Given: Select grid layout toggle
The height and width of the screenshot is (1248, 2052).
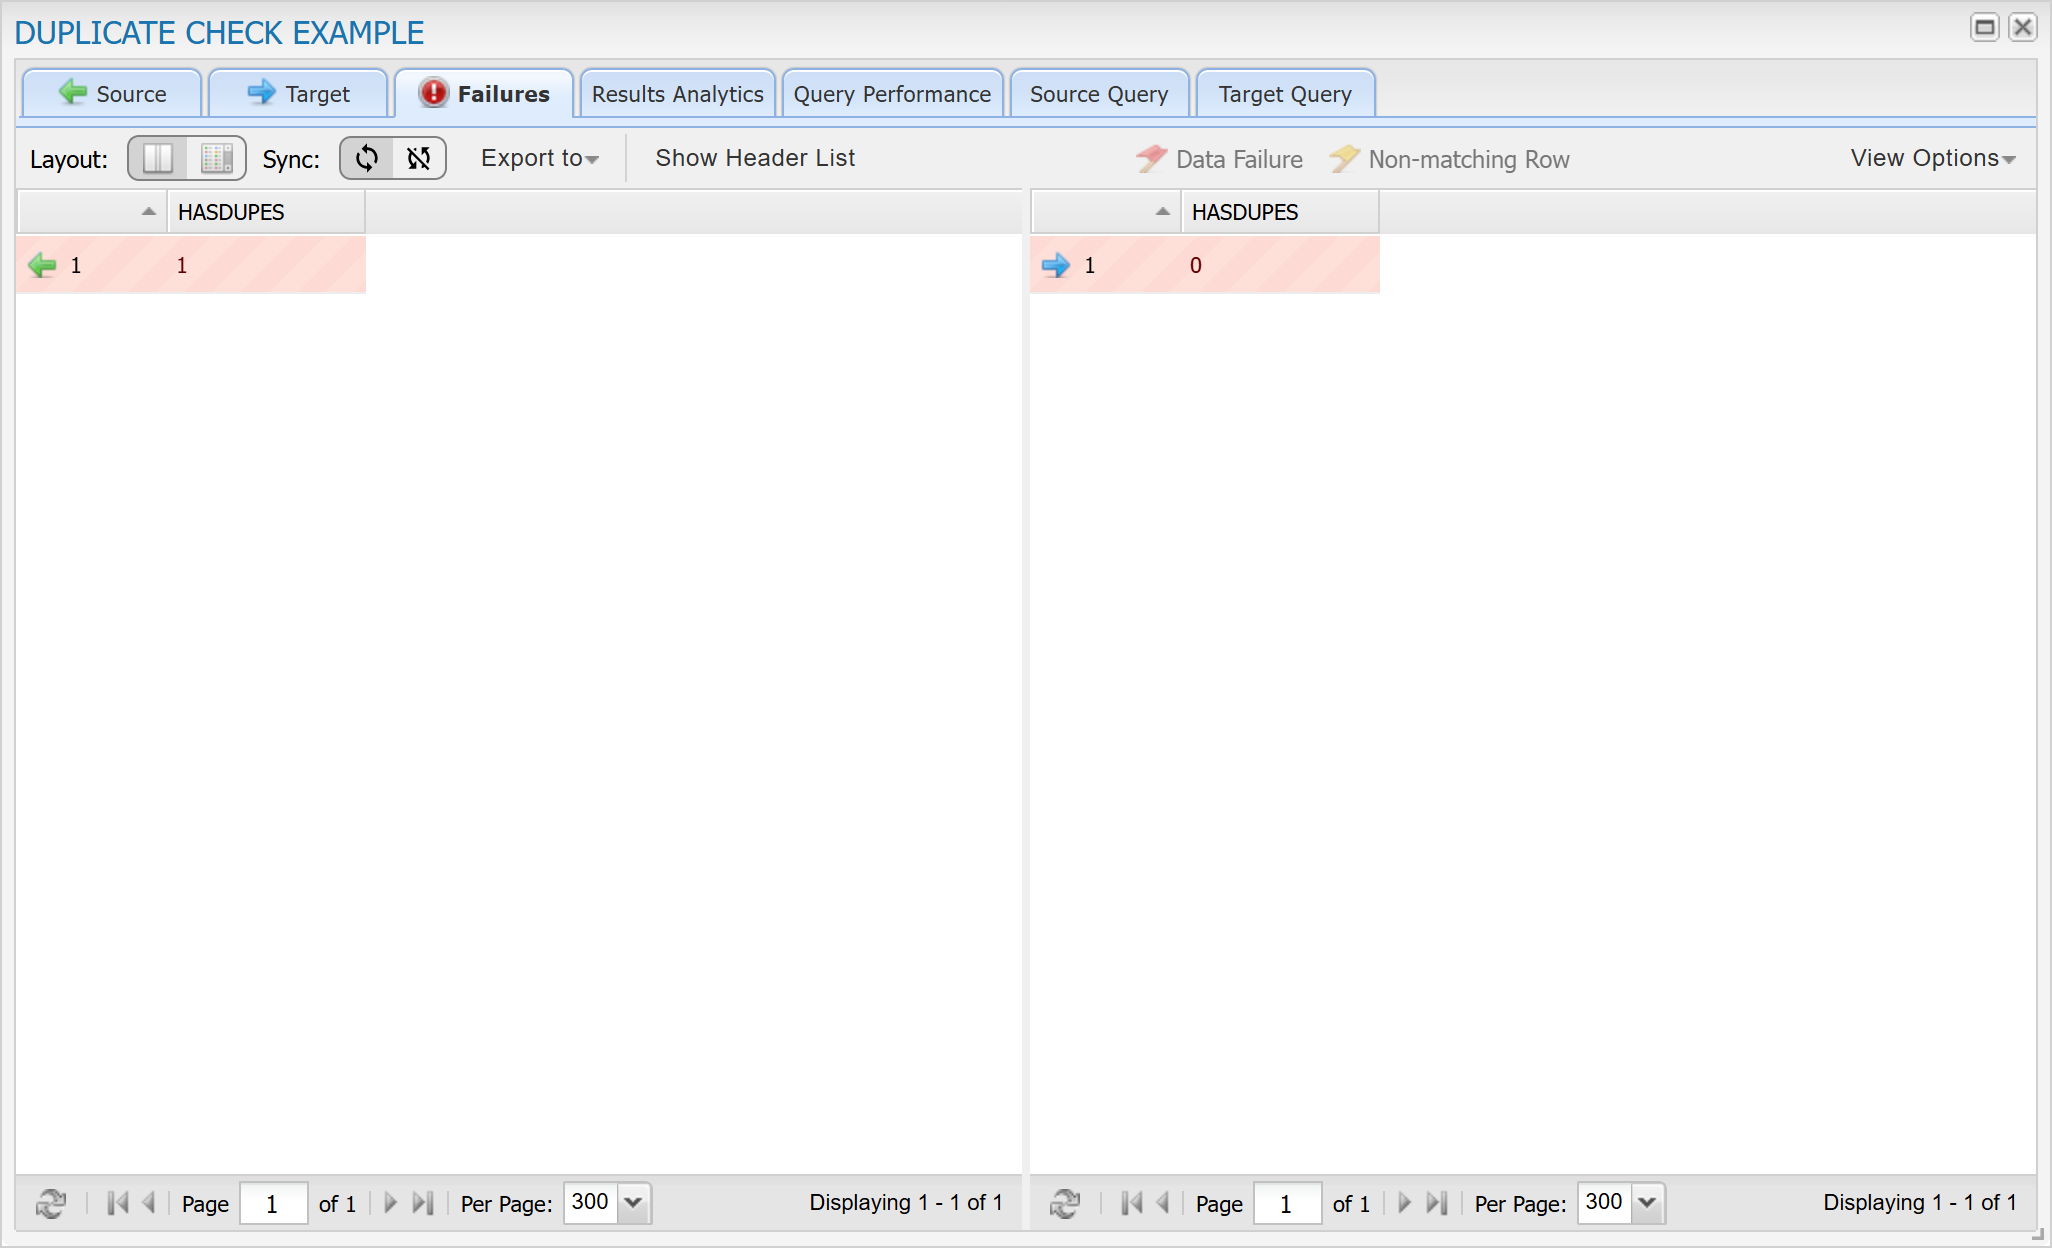Looking at the screenshot, I should 216,158.
